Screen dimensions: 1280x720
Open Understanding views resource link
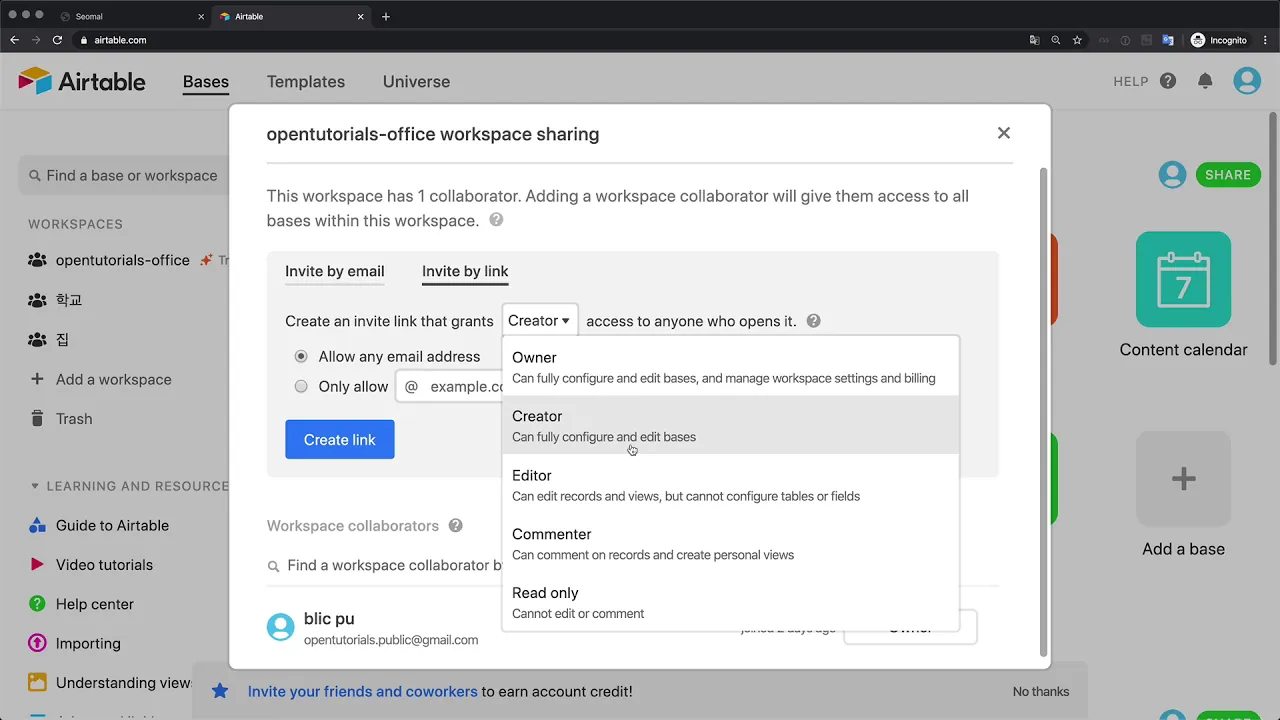(x=124, y=683)
